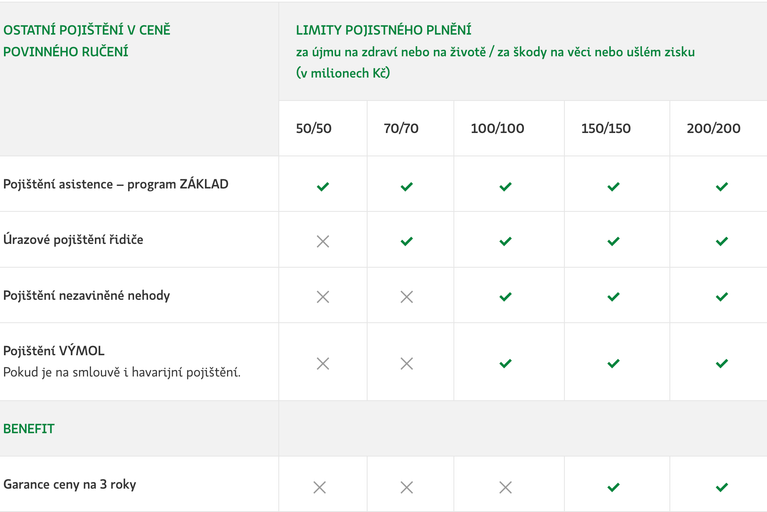The image size is (767, 512).
Task: Click the cross for Garance ceny under 100/100
Action: 505,487
